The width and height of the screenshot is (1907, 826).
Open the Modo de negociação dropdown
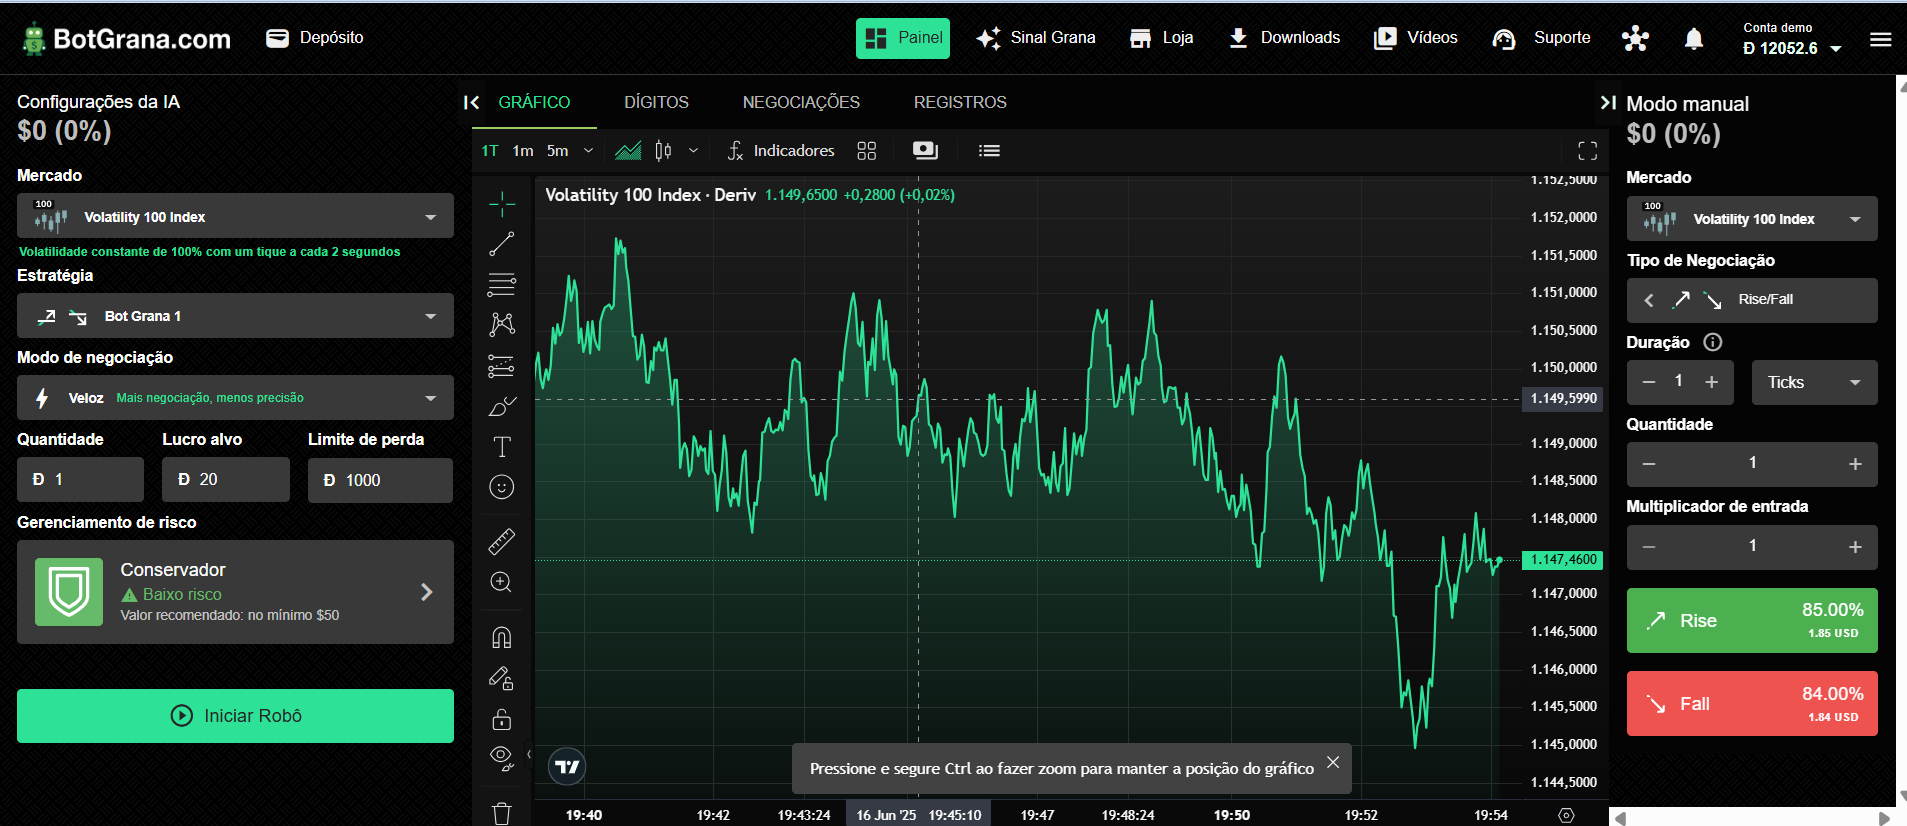pos(235,398)
